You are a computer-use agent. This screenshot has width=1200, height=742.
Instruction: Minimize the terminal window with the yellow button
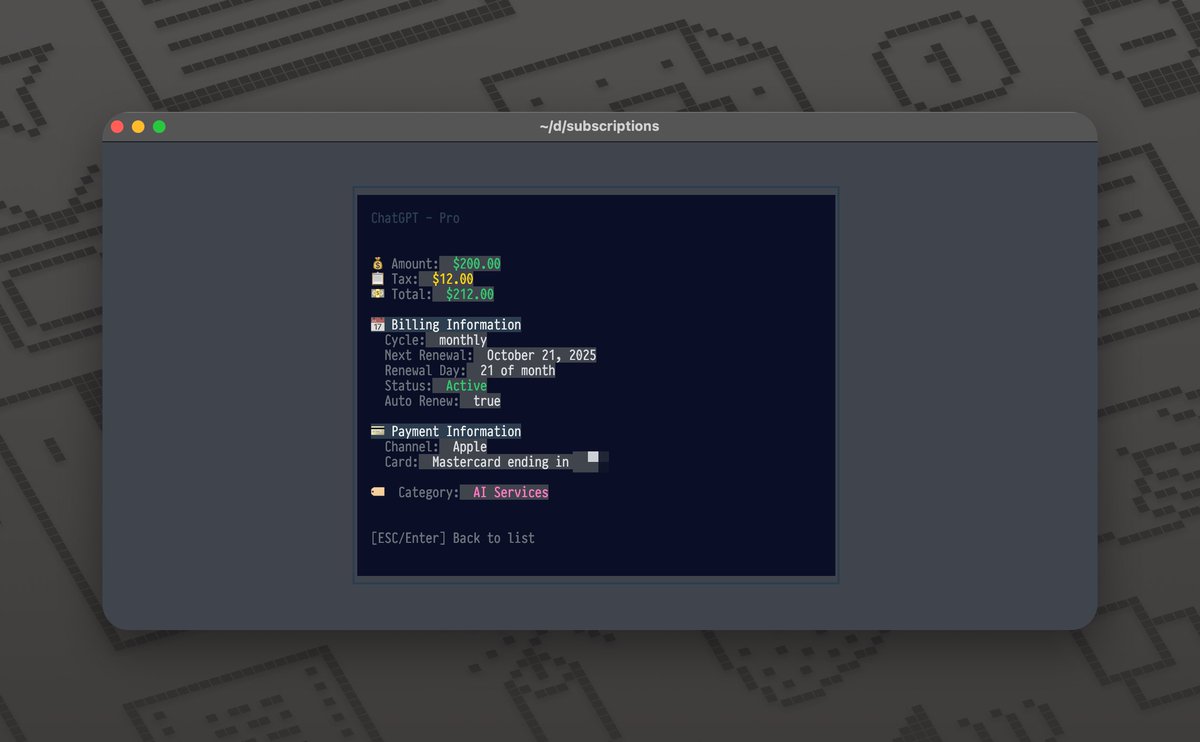coord(138,127)
